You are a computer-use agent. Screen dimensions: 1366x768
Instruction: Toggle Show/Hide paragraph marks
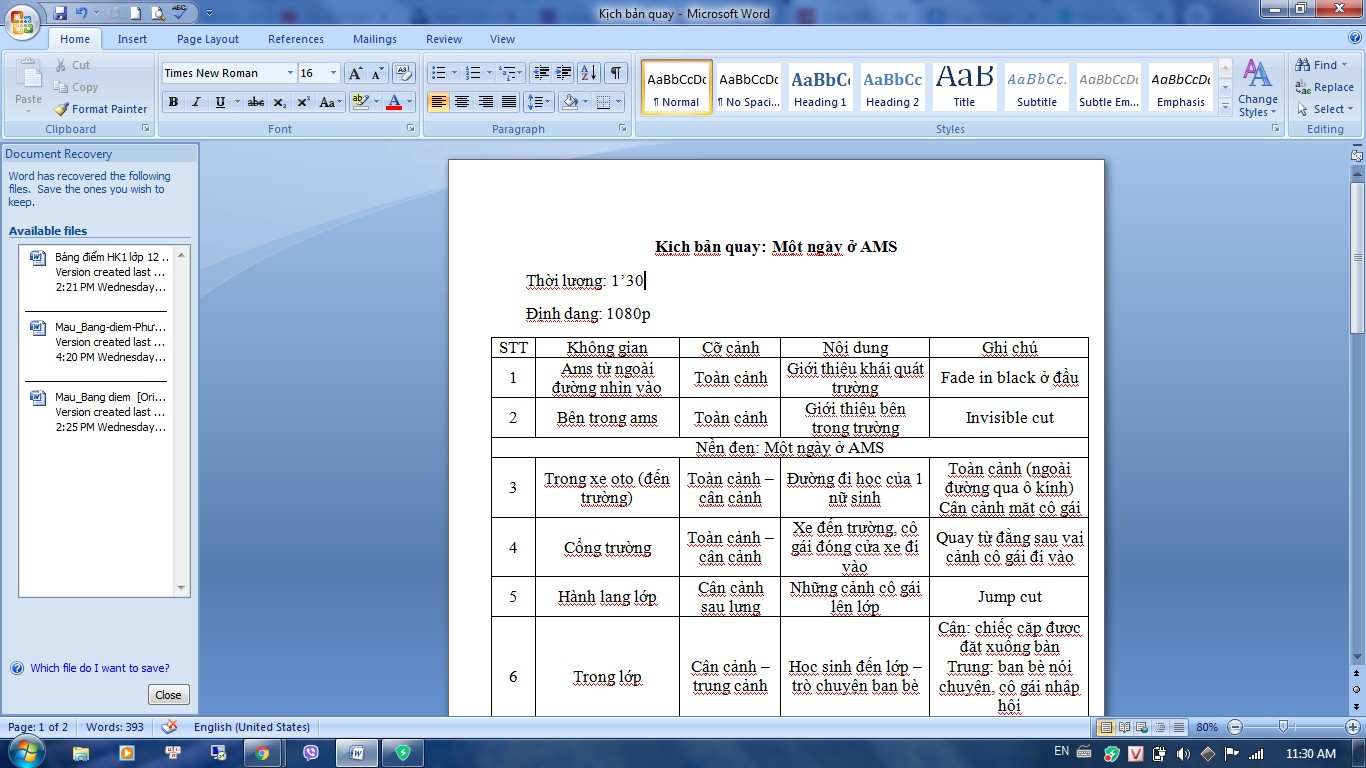point(616,73)
